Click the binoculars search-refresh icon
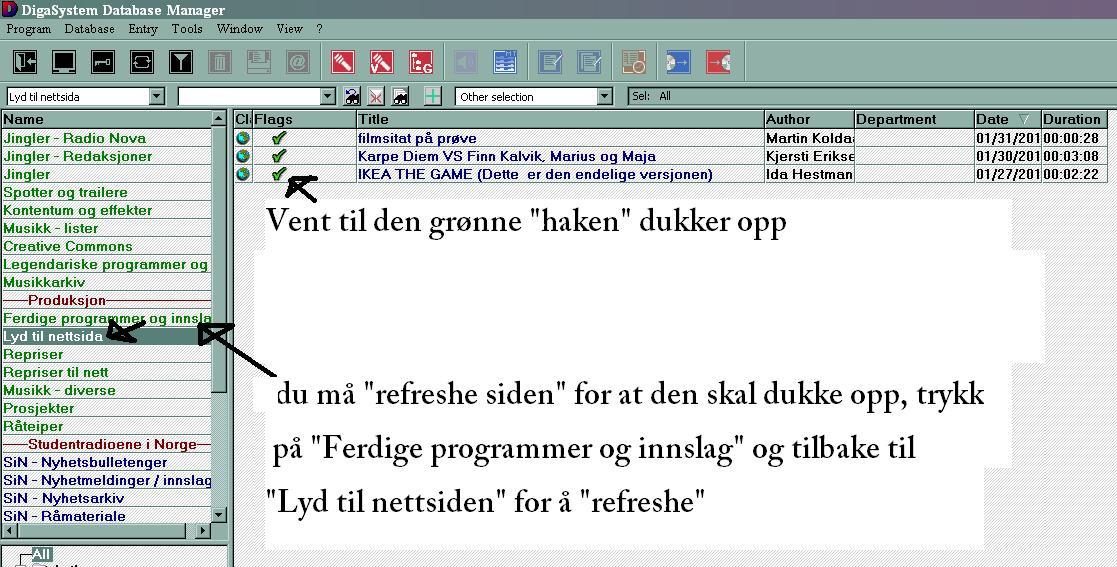This screenshot has width=1117, height=567. (352, 96)
